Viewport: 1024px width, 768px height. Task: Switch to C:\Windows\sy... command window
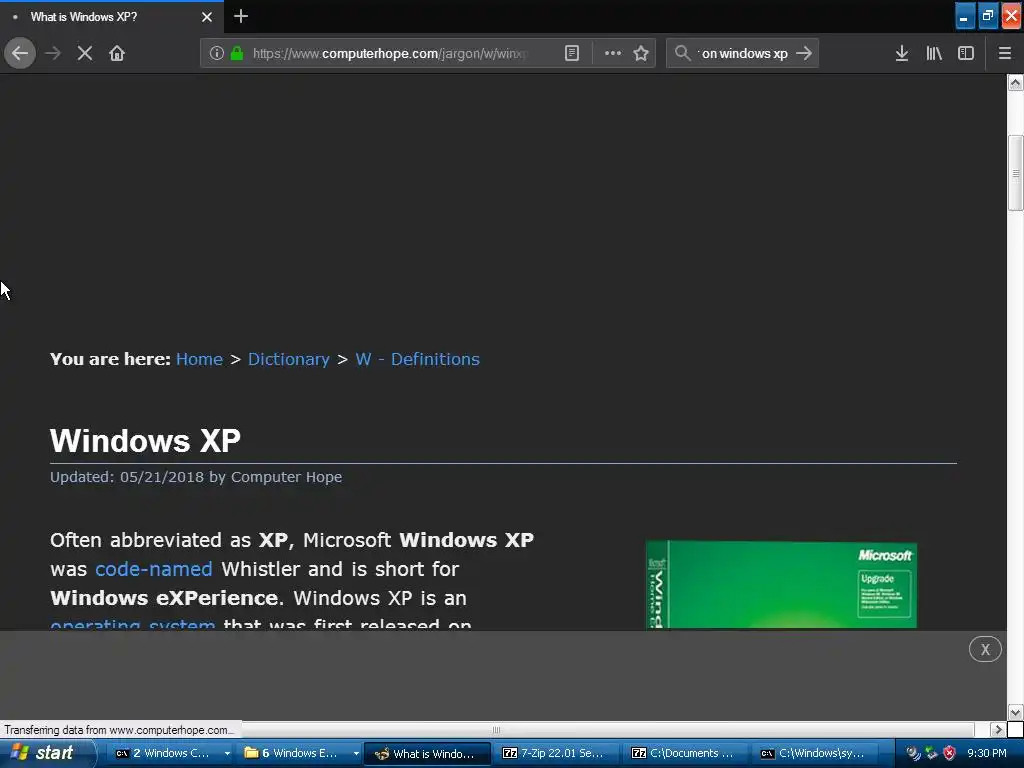click(813, 753)
